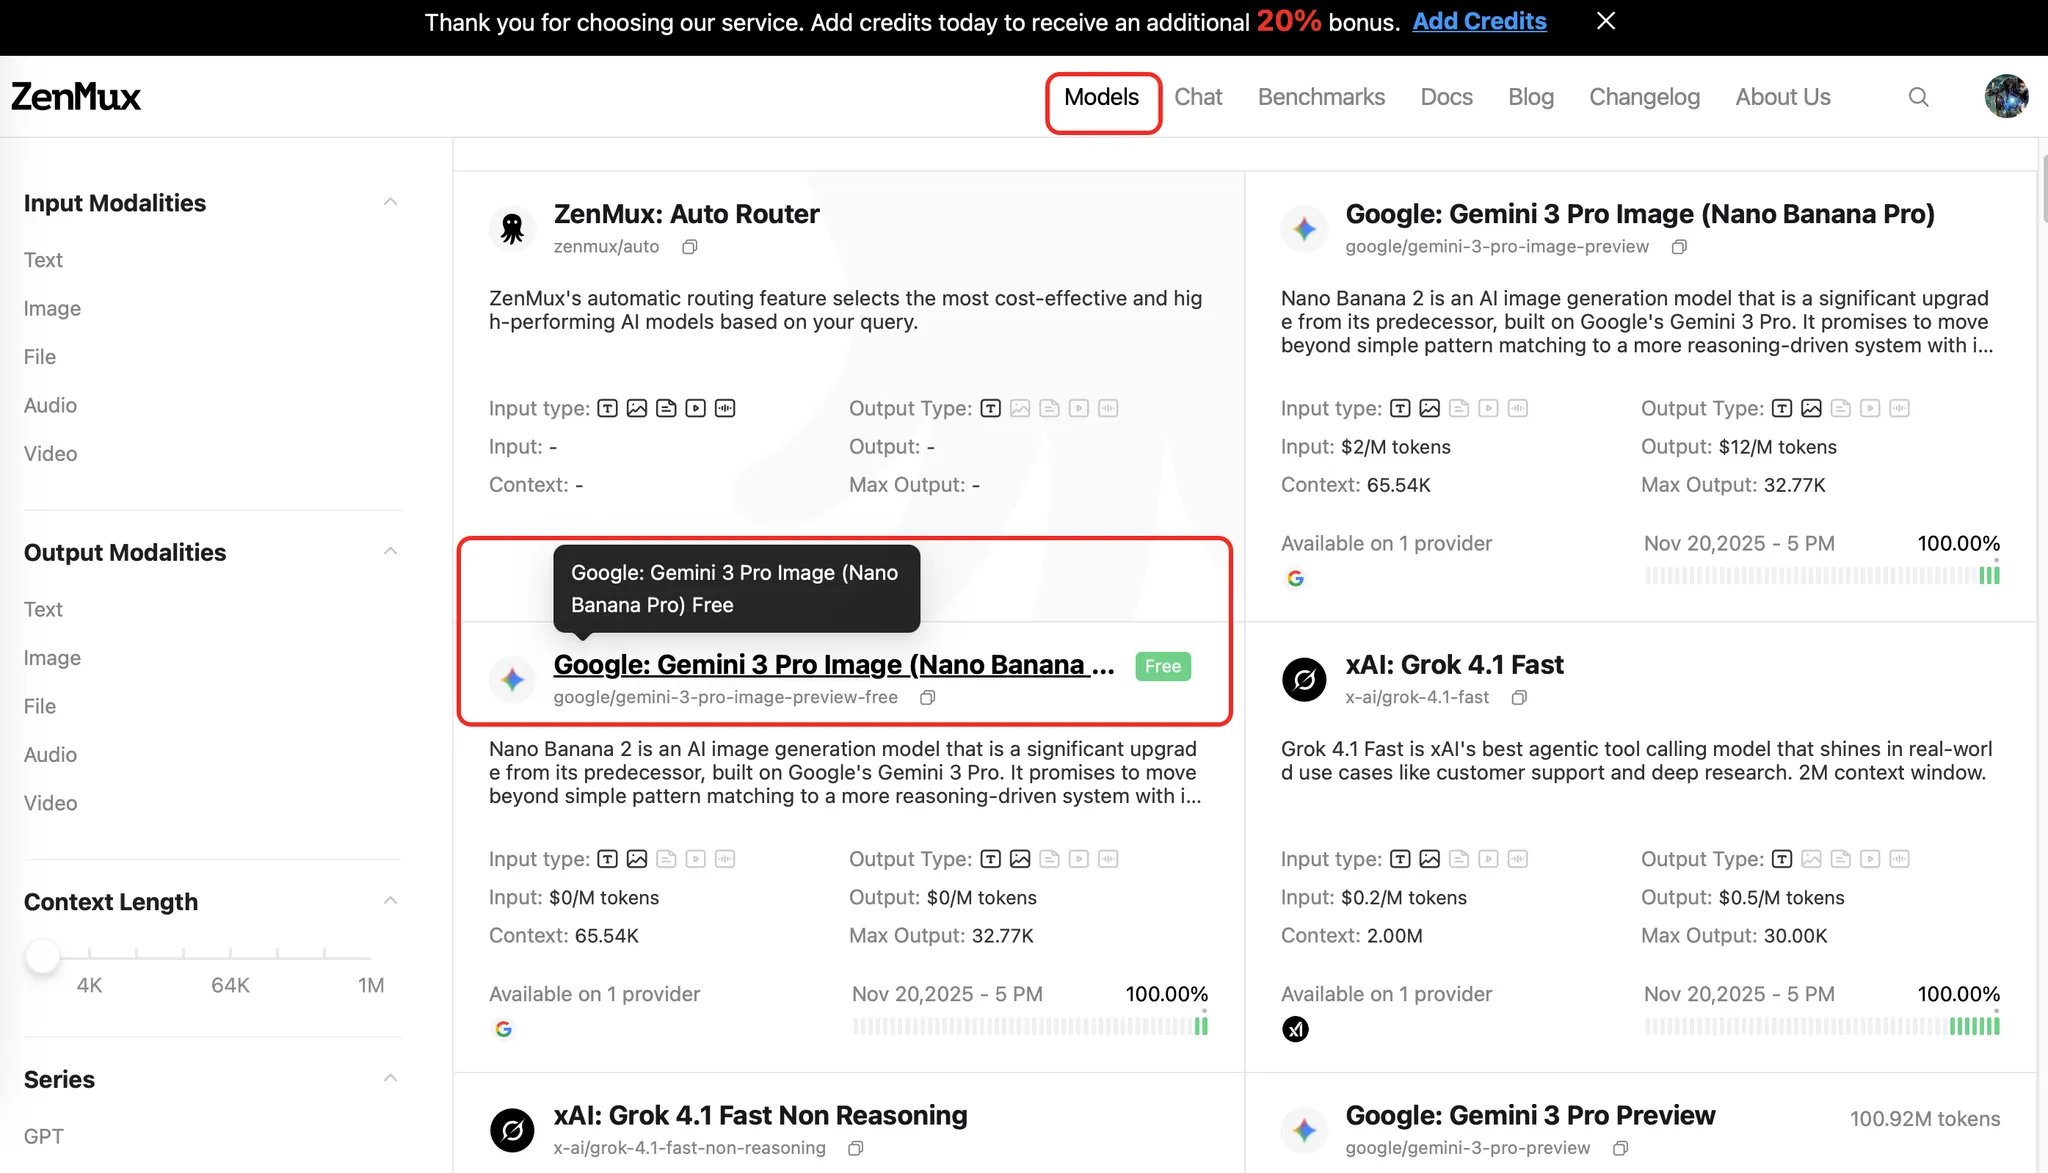Filter output modalities by Audio

(x=50, y=755)
